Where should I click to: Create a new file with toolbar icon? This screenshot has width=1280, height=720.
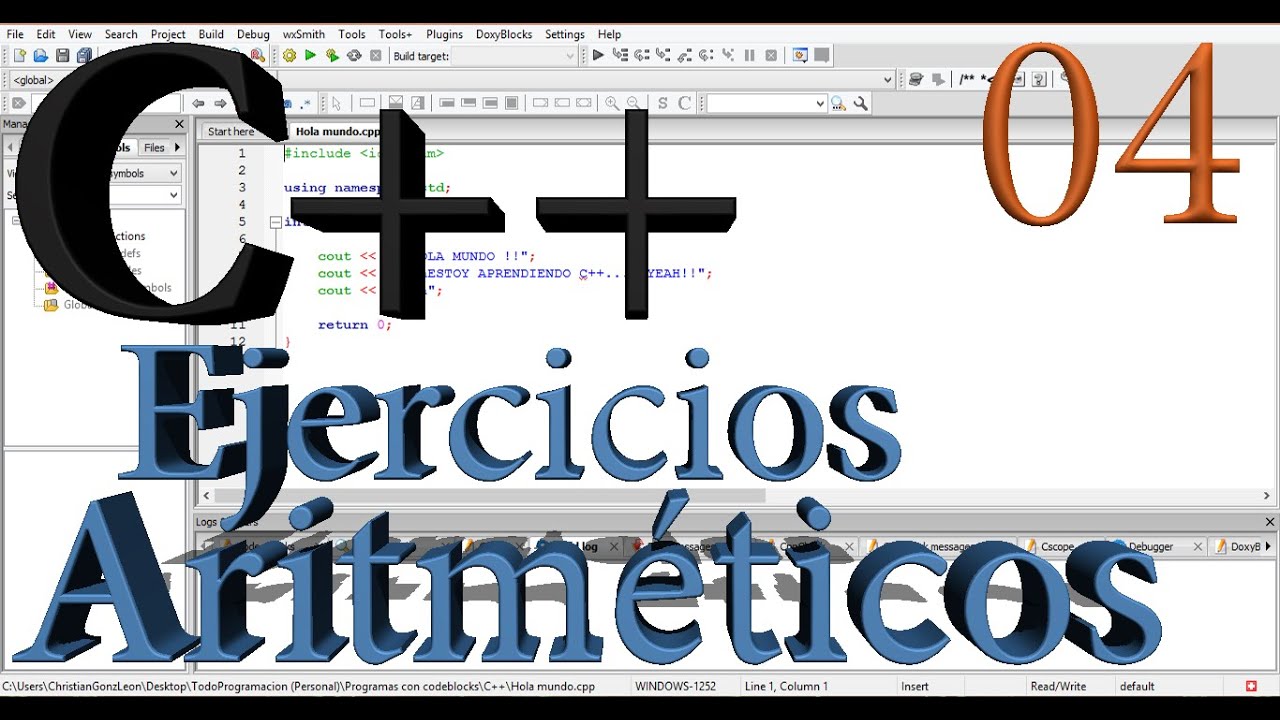coord(19,56)
